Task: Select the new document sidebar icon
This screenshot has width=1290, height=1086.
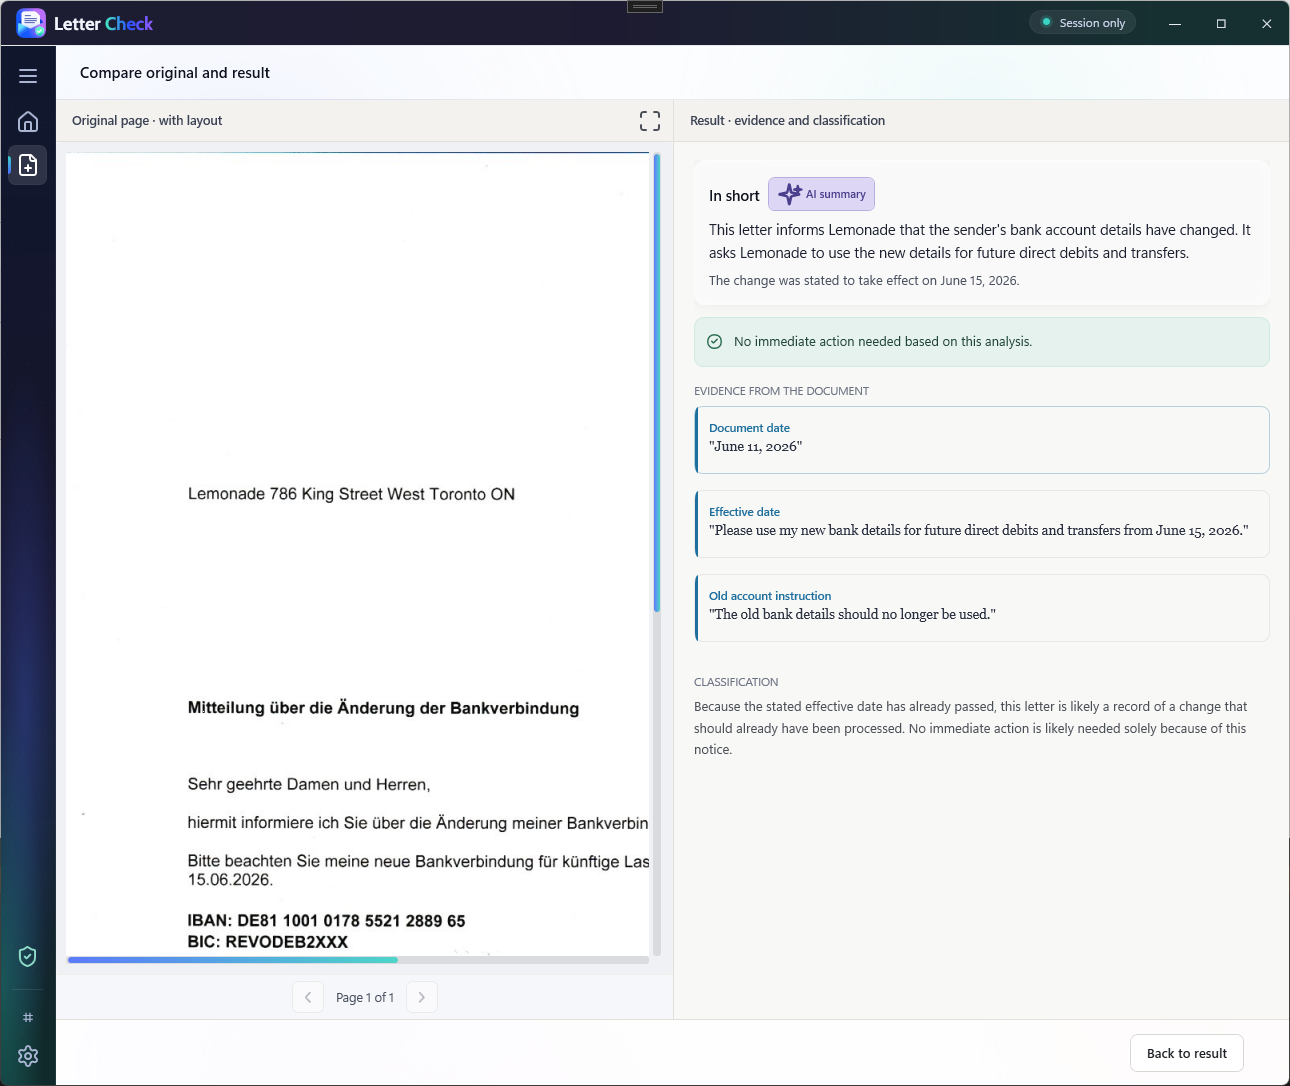Action: [x=28, y=165]
